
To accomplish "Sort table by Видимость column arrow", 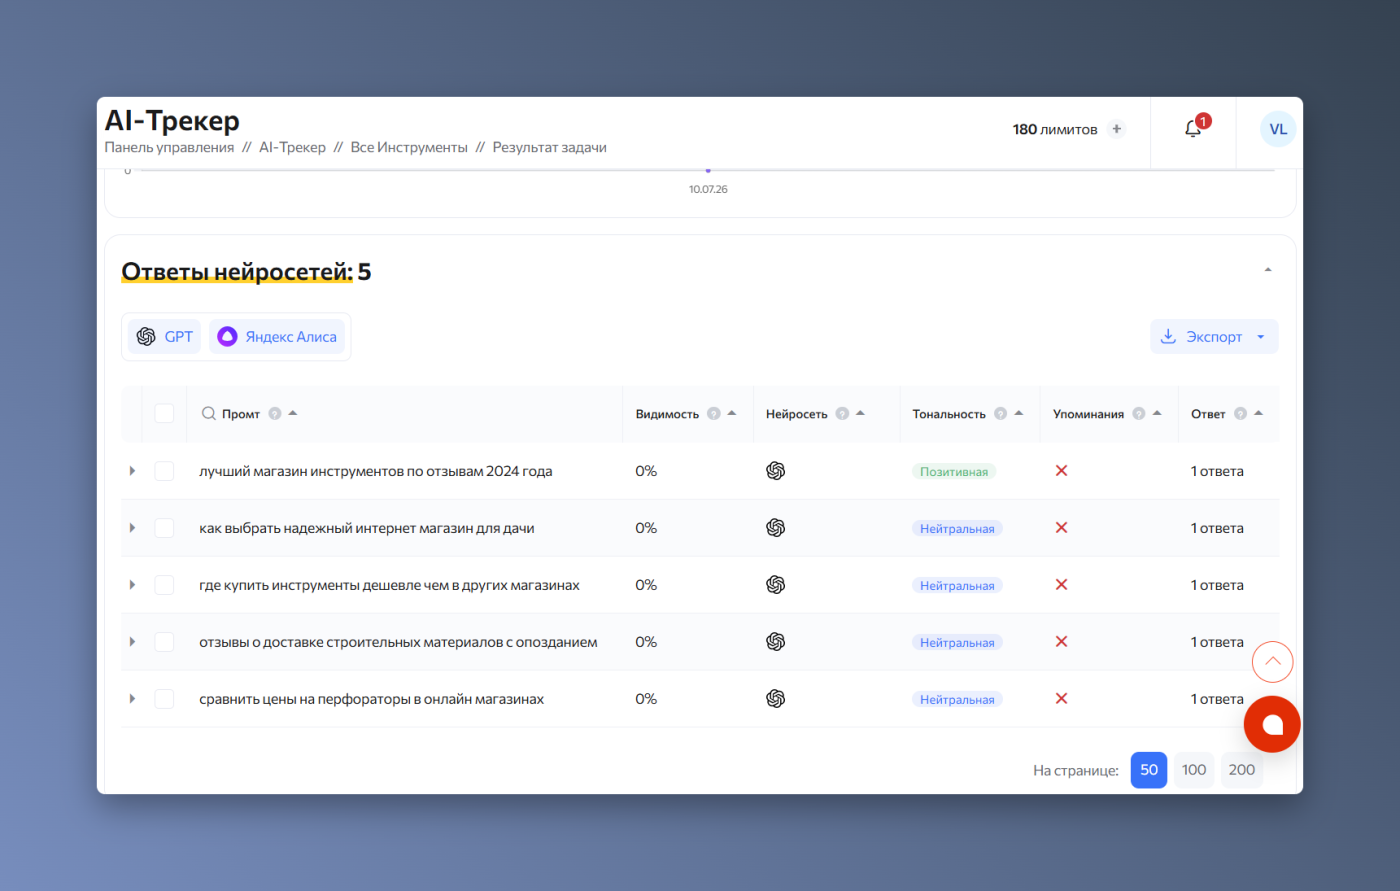I will coord(732,413).
